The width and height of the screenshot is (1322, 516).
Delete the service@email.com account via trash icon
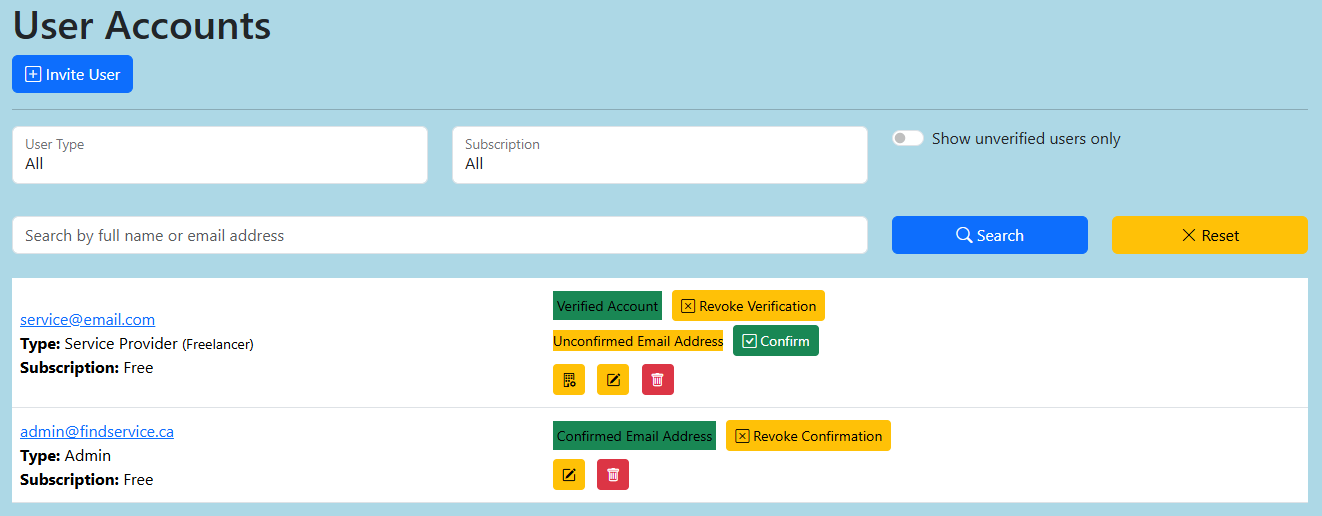[657, 380]
